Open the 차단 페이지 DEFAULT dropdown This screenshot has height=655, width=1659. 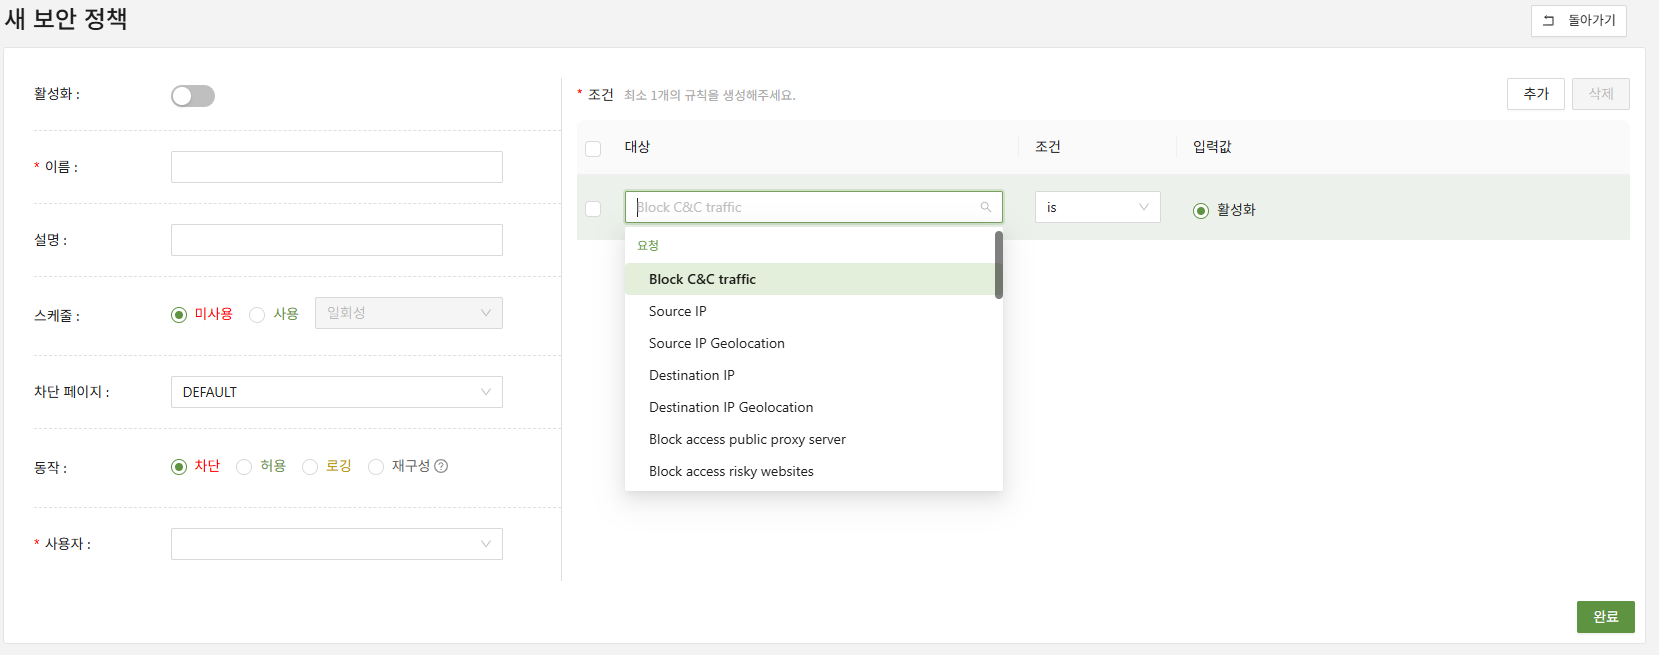(336, 392)
